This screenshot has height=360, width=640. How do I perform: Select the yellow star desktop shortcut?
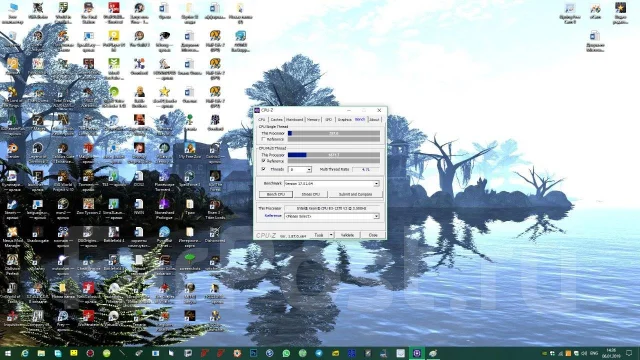164,96
